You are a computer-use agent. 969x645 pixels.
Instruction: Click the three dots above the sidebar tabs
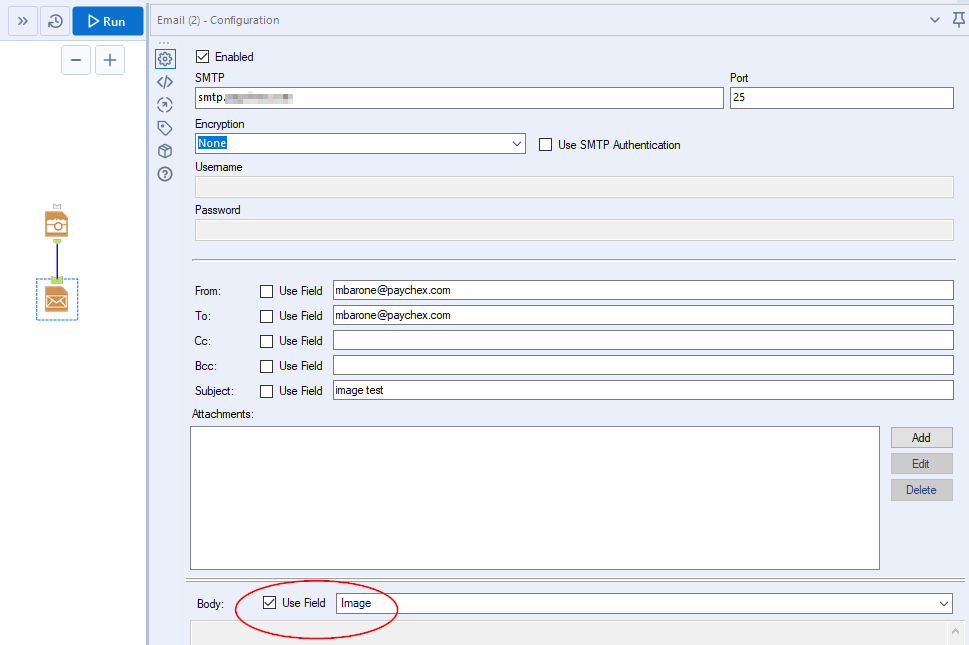pyautogui.click(x=164, y=43)
